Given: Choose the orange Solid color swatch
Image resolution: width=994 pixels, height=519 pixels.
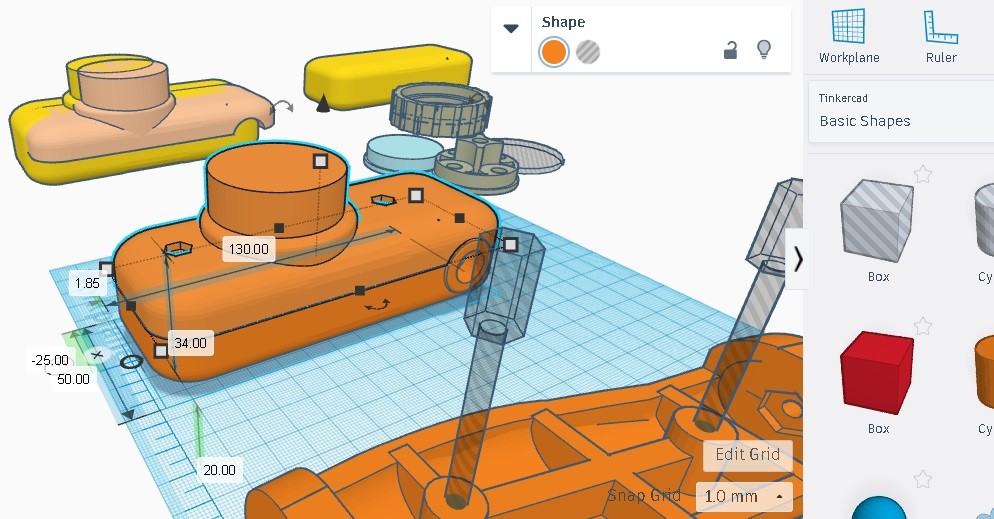Looking at the screenshot, I should 553,52.
